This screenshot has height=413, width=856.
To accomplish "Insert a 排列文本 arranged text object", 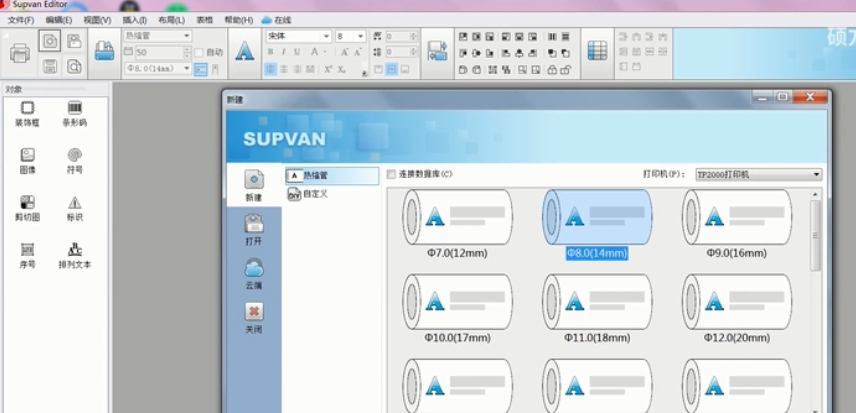I will tap(75, 256).
